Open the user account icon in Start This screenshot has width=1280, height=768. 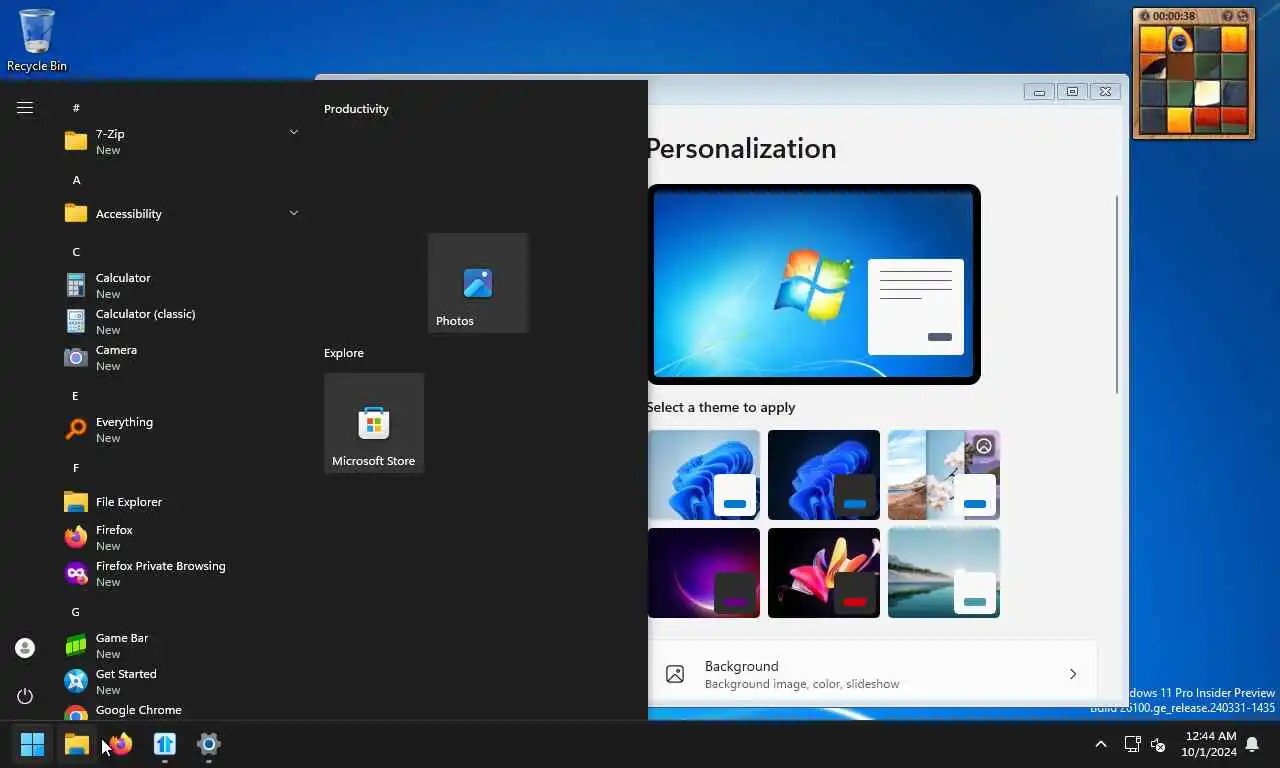click(x=25, y=648)
